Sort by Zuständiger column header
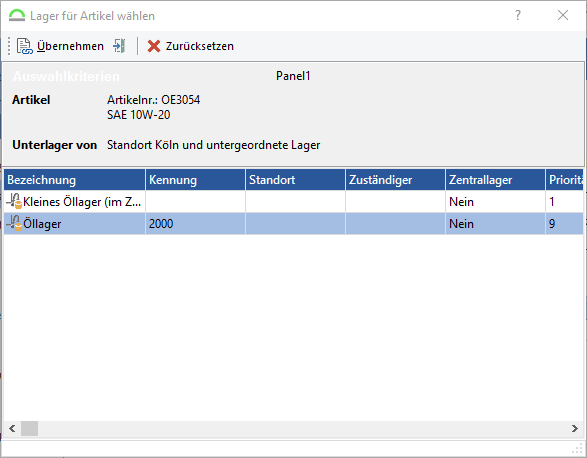This screenshot has width=587, height=458. pos(395,180)
